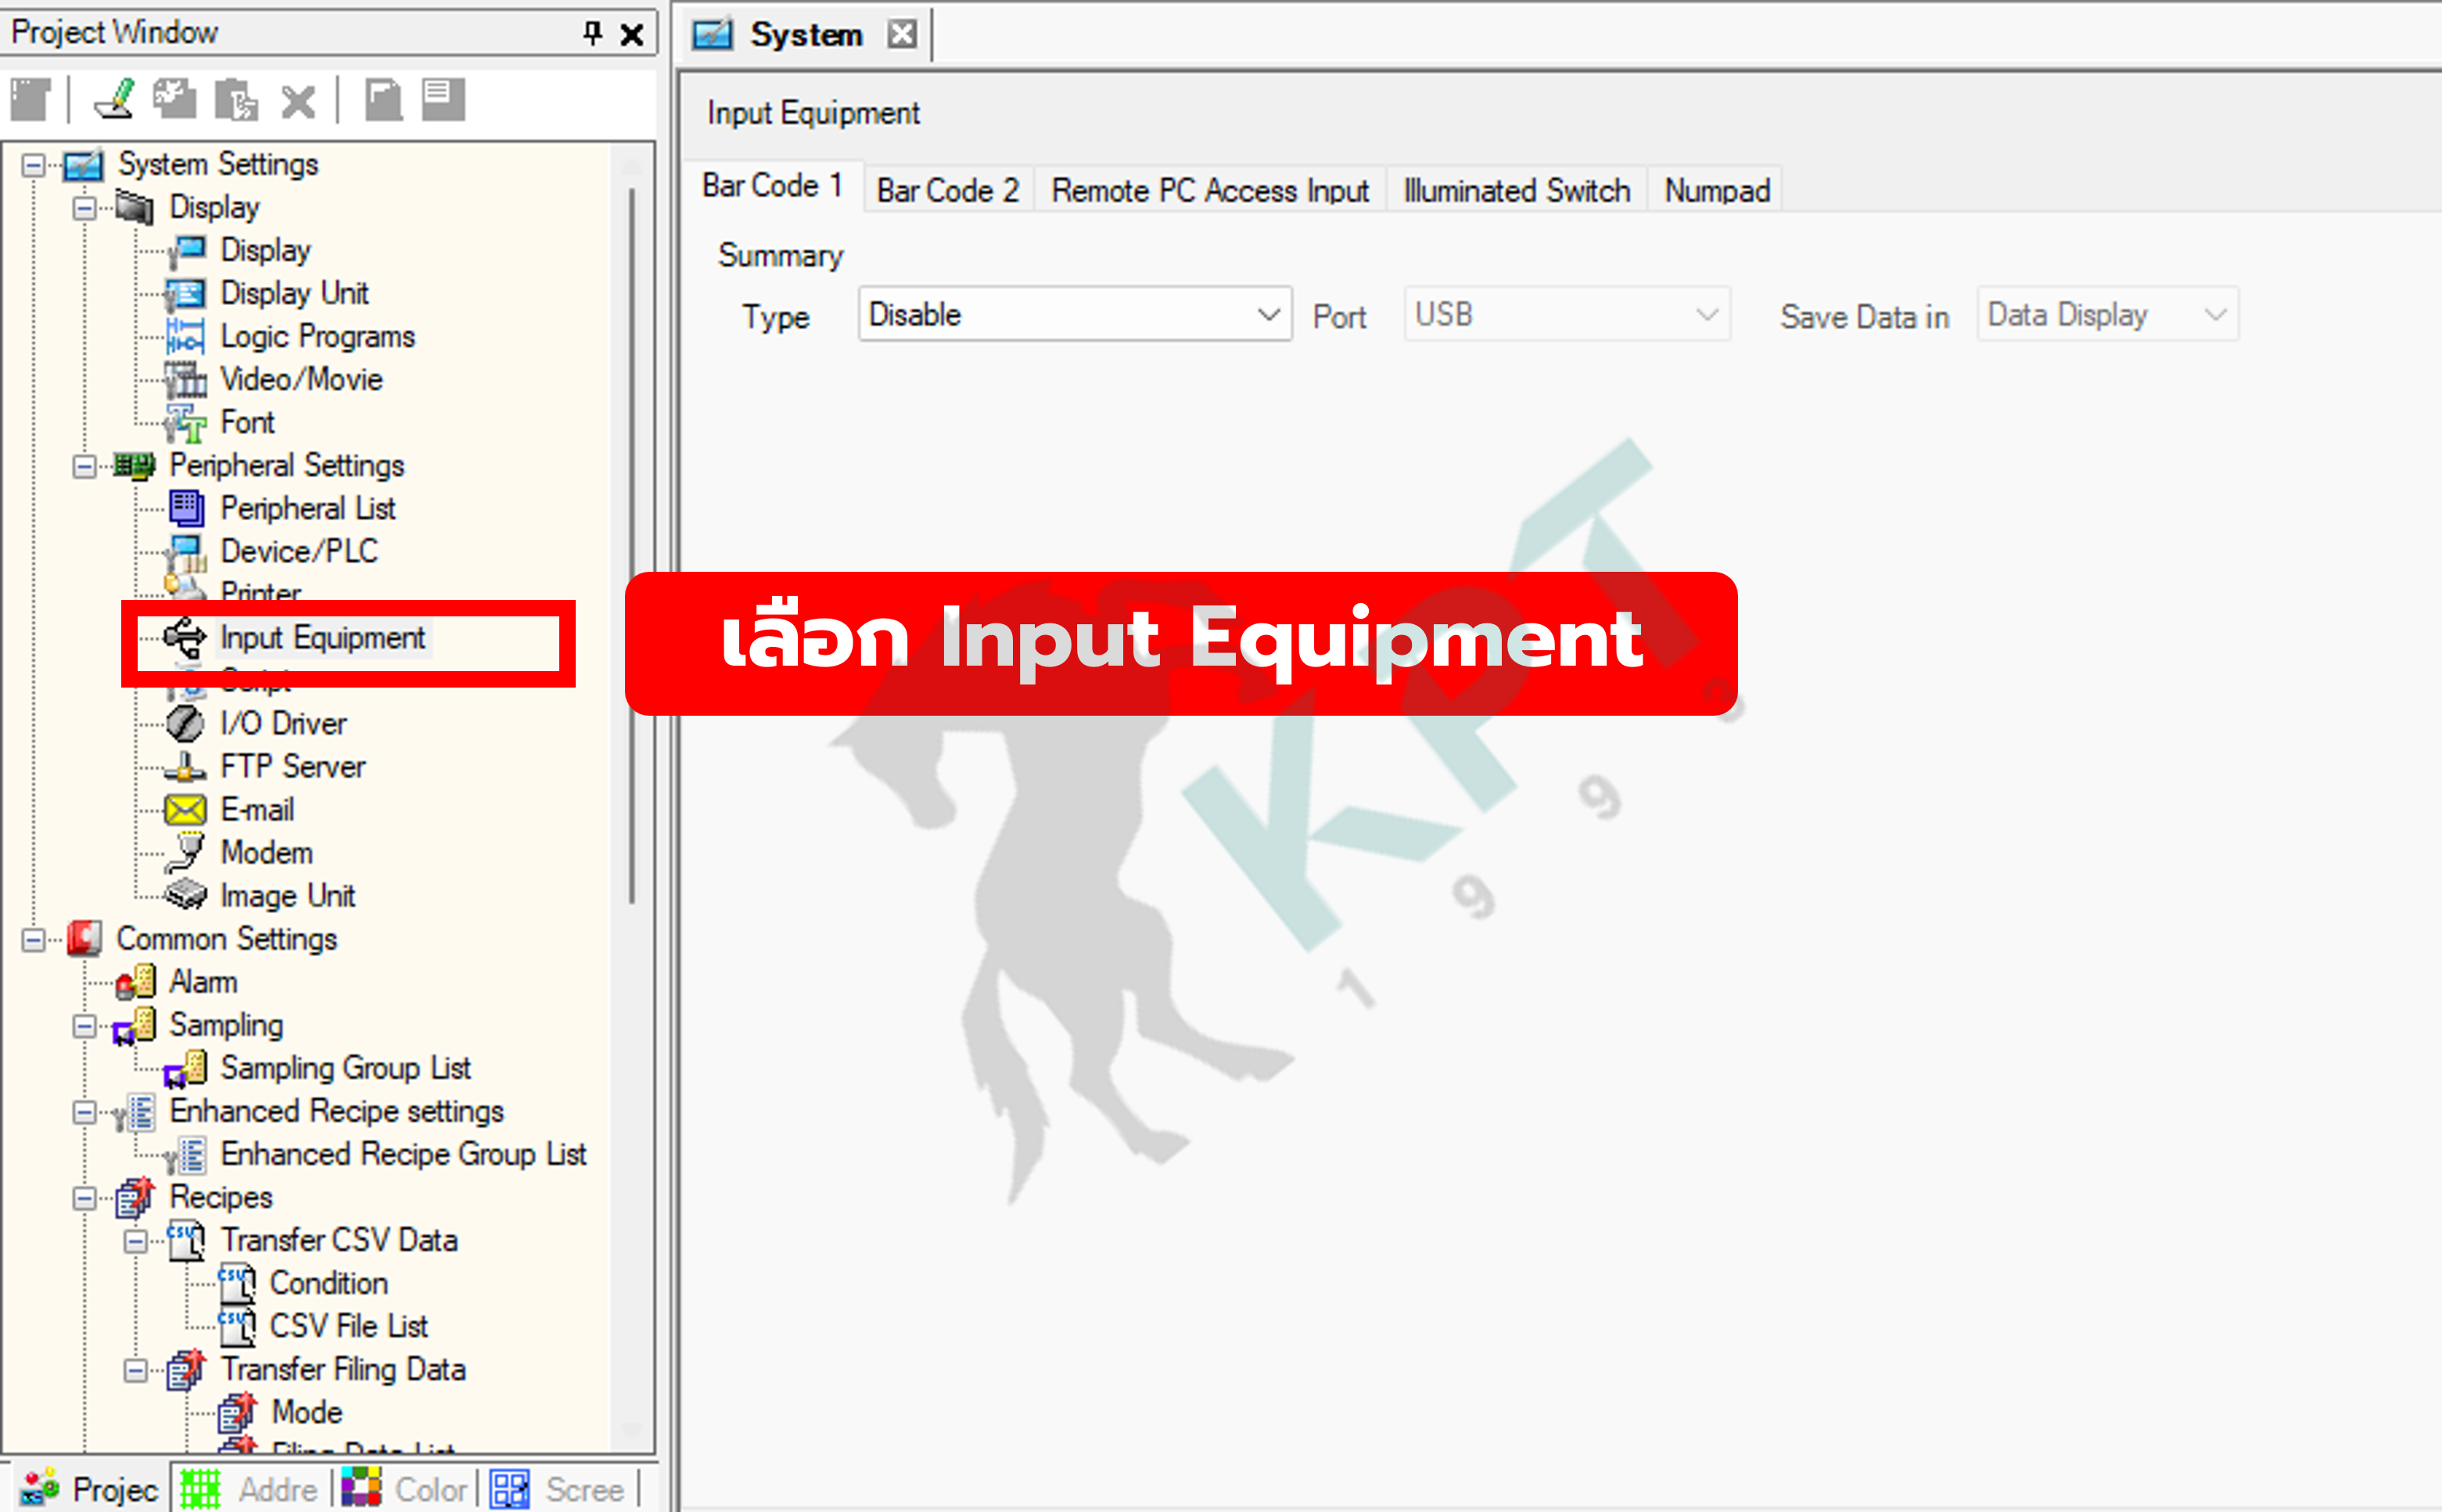
Task: Collapse the Transfer Filing Data node
Action: coord(136,1370)
